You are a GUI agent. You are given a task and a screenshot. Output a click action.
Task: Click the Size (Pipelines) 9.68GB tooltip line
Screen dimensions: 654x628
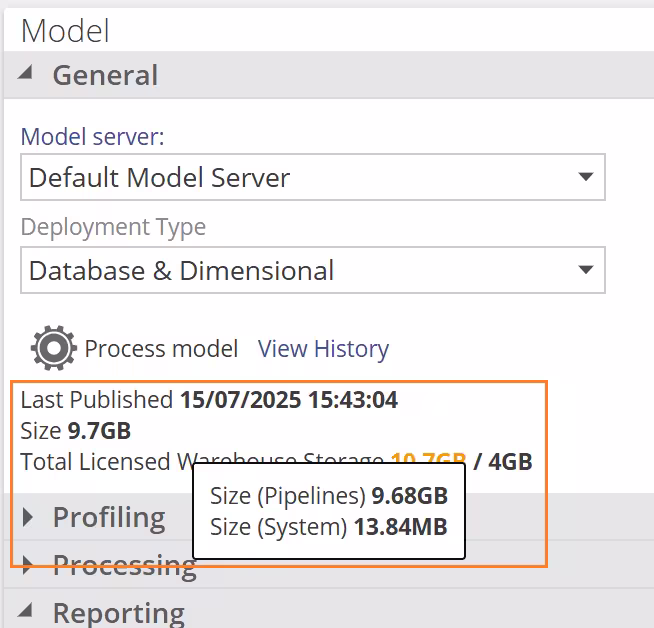[x=328, y=496]
